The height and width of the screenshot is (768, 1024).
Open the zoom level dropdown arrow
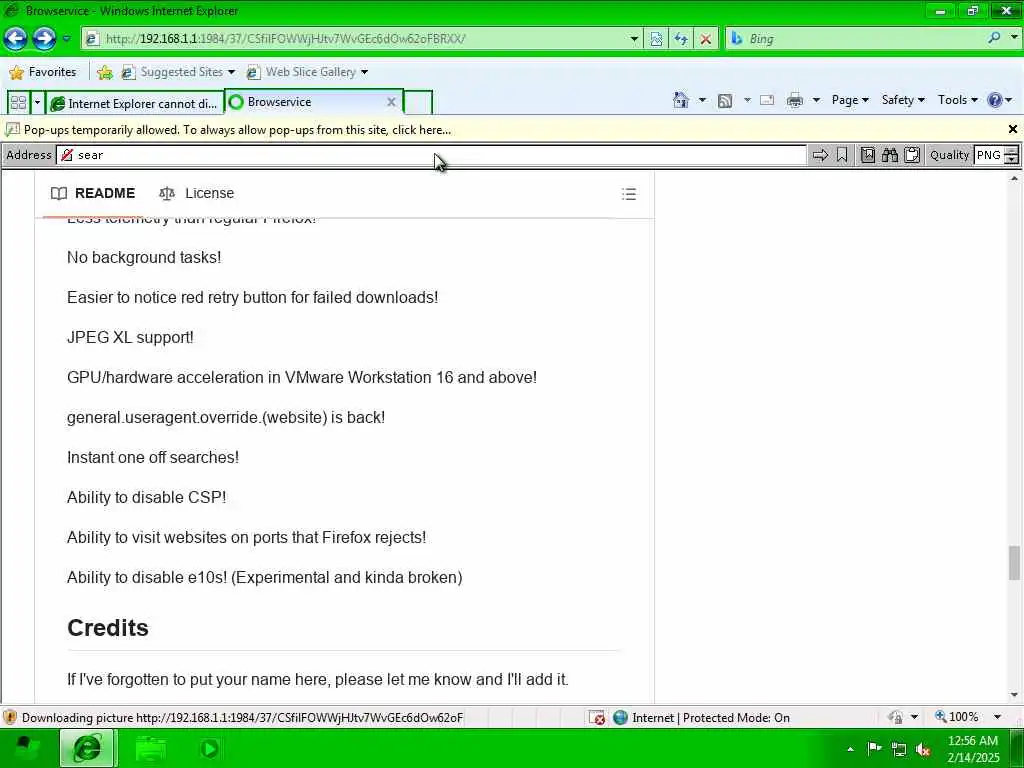(x=997, y=717)
